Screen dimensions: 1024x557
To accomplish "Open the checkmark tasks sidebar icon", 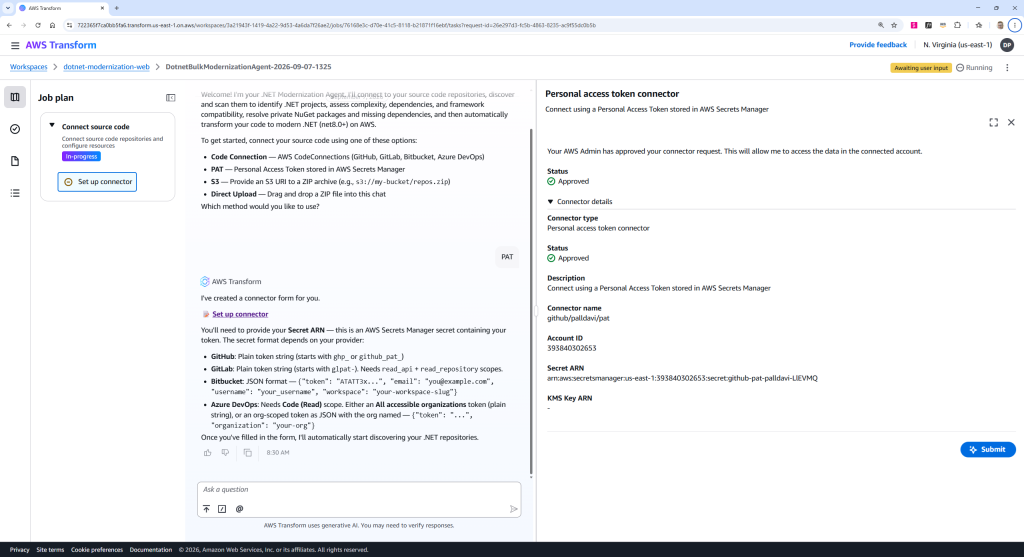I will [x=15, y=129].
